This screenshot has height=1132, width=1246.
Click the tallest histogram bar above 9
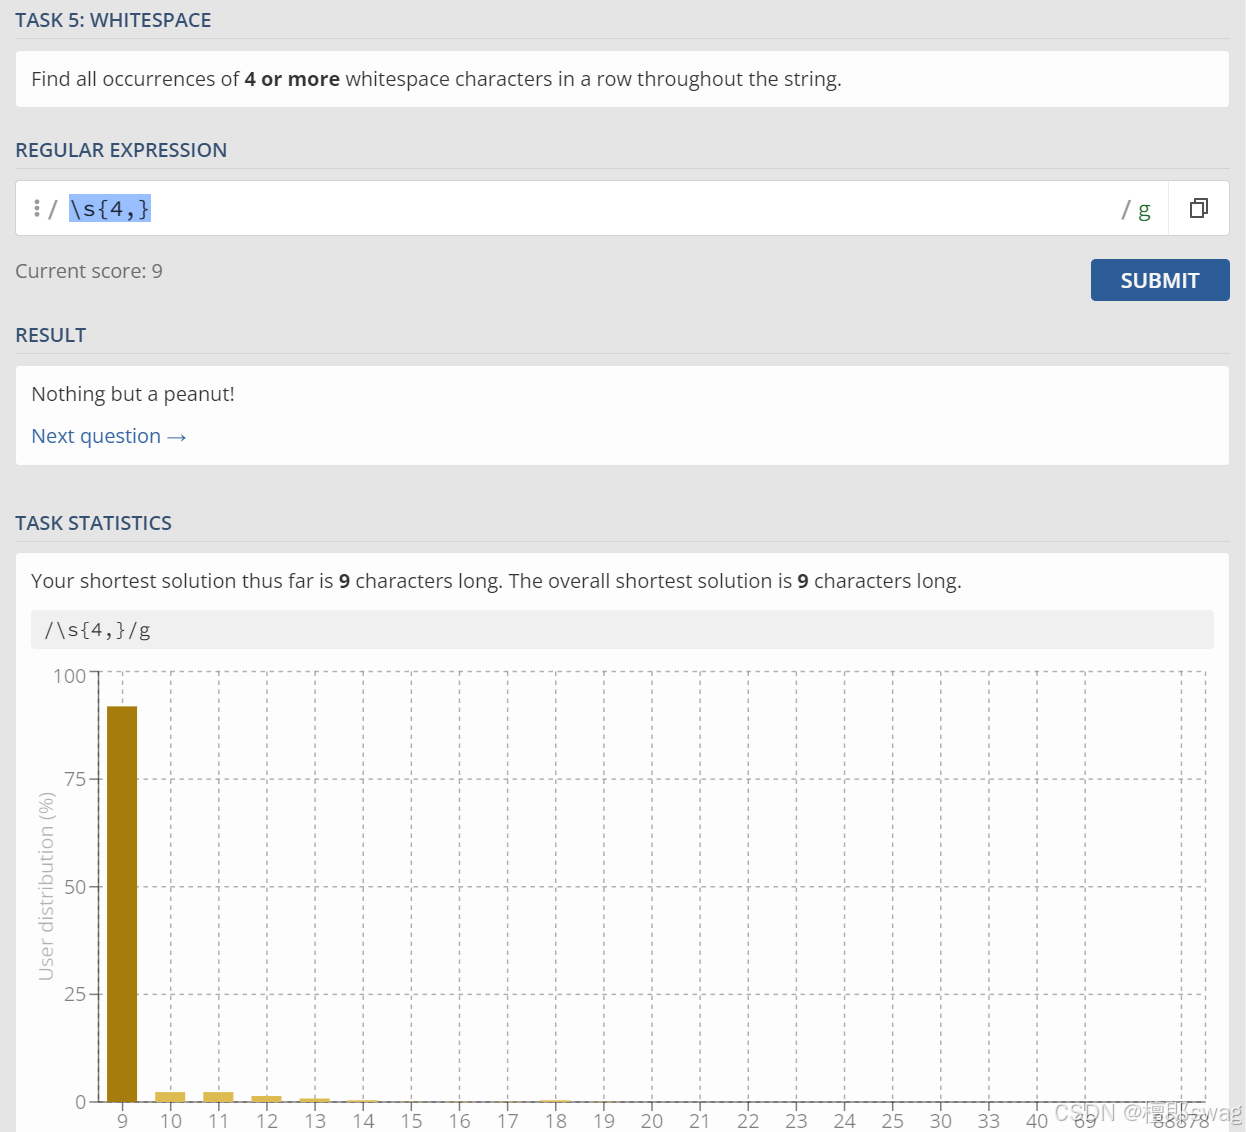point(122,900)
